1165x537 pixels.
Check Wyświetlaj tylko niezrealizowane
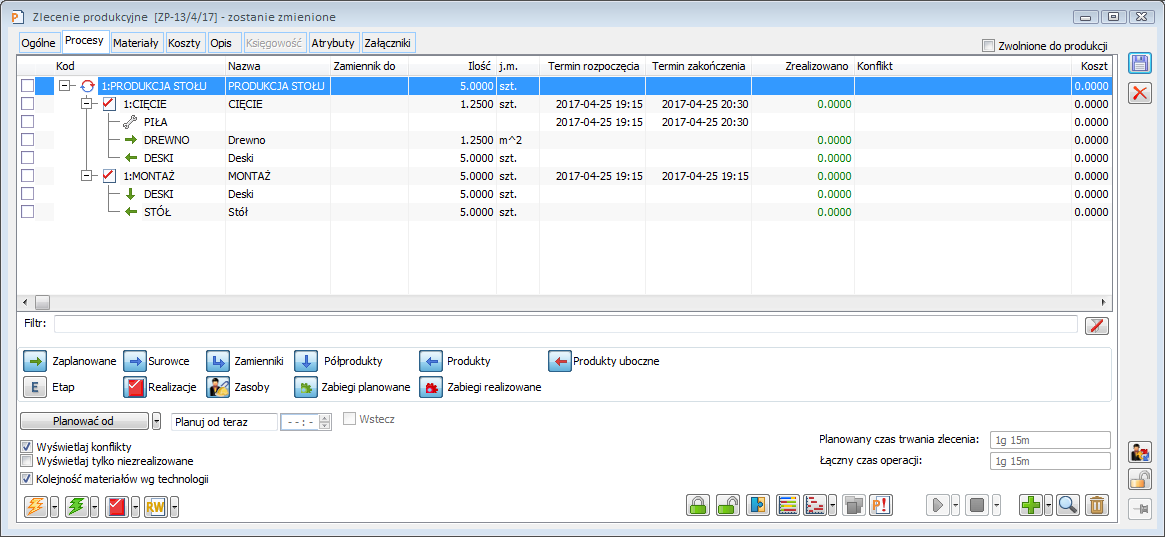click(x=26, y=461)
